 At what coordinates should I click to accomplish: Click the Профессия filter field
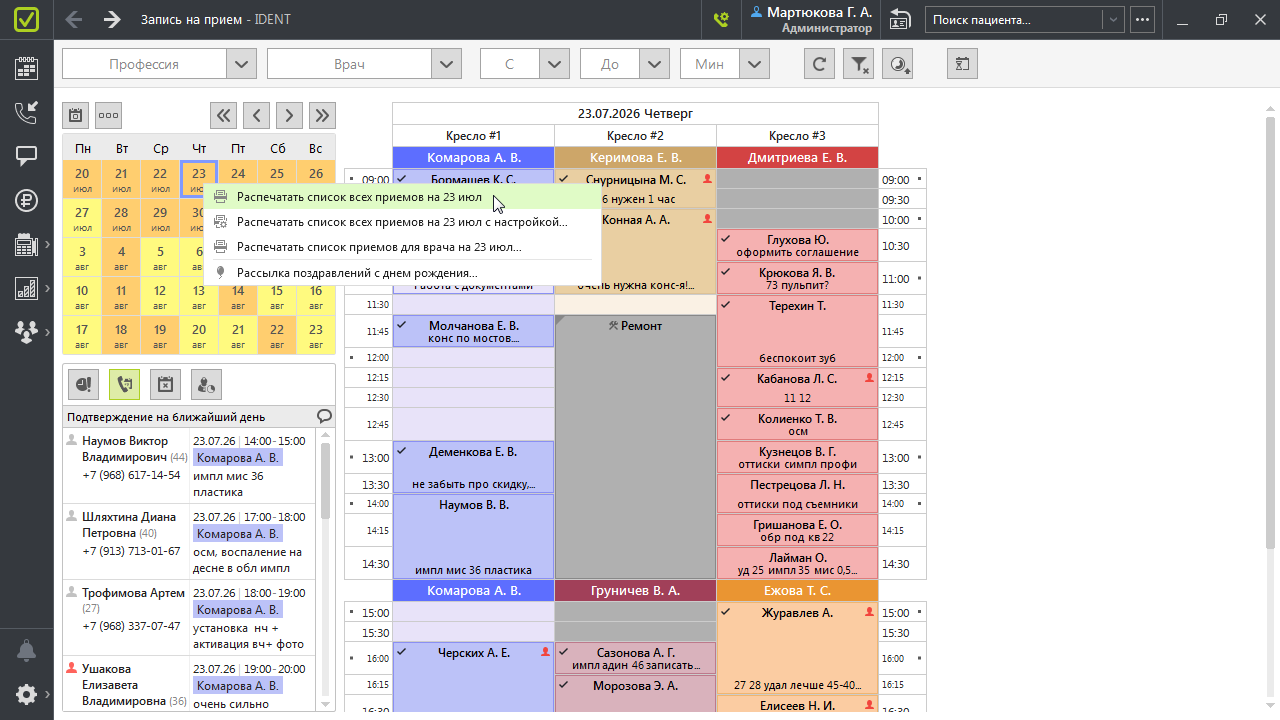coord(144,64)
